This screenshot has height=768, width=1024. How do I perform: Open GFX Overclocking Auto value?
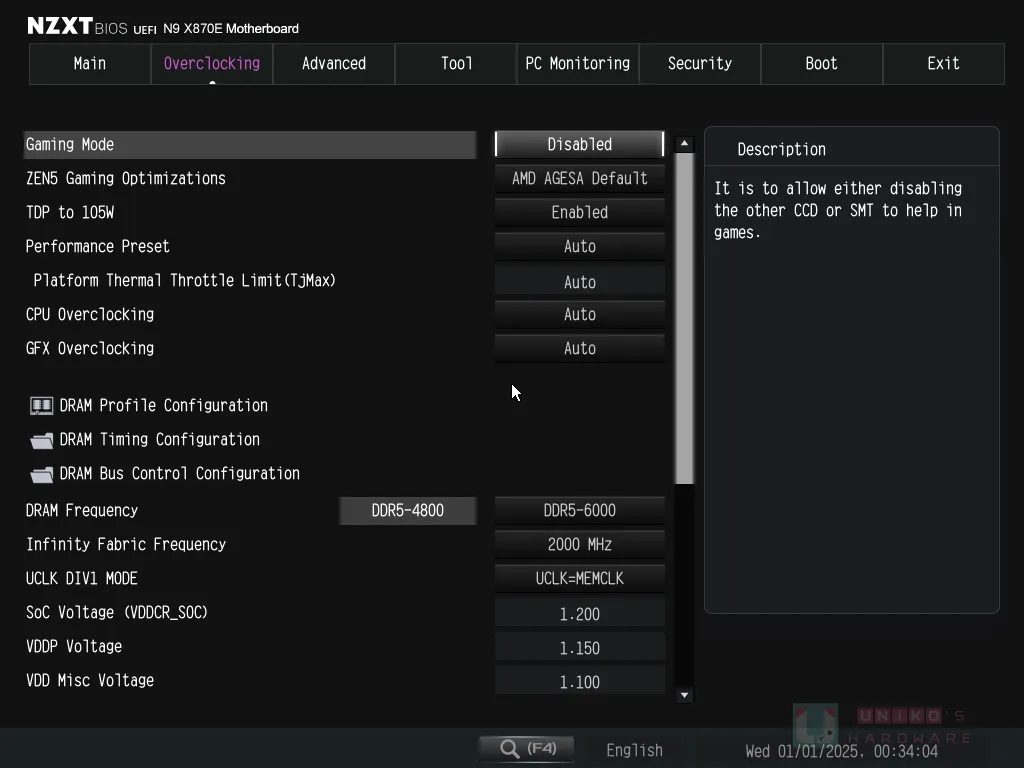pos(580,348)
